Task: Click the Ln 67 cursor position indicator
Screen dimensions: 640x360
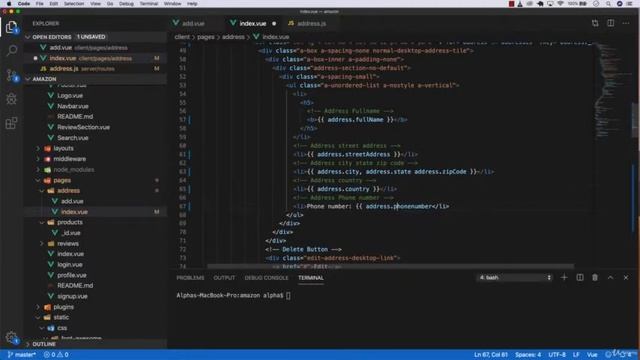Action: click(491, 355)
